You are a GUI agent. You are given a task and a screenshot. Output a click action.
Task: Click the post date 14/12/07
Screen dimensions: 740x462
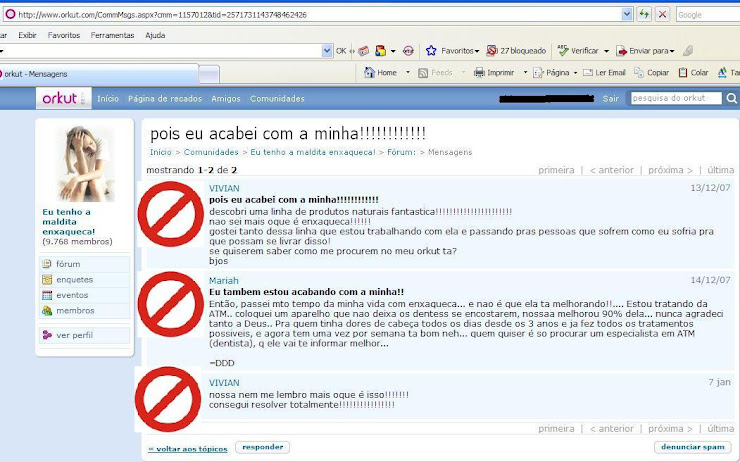pos(710,280)
